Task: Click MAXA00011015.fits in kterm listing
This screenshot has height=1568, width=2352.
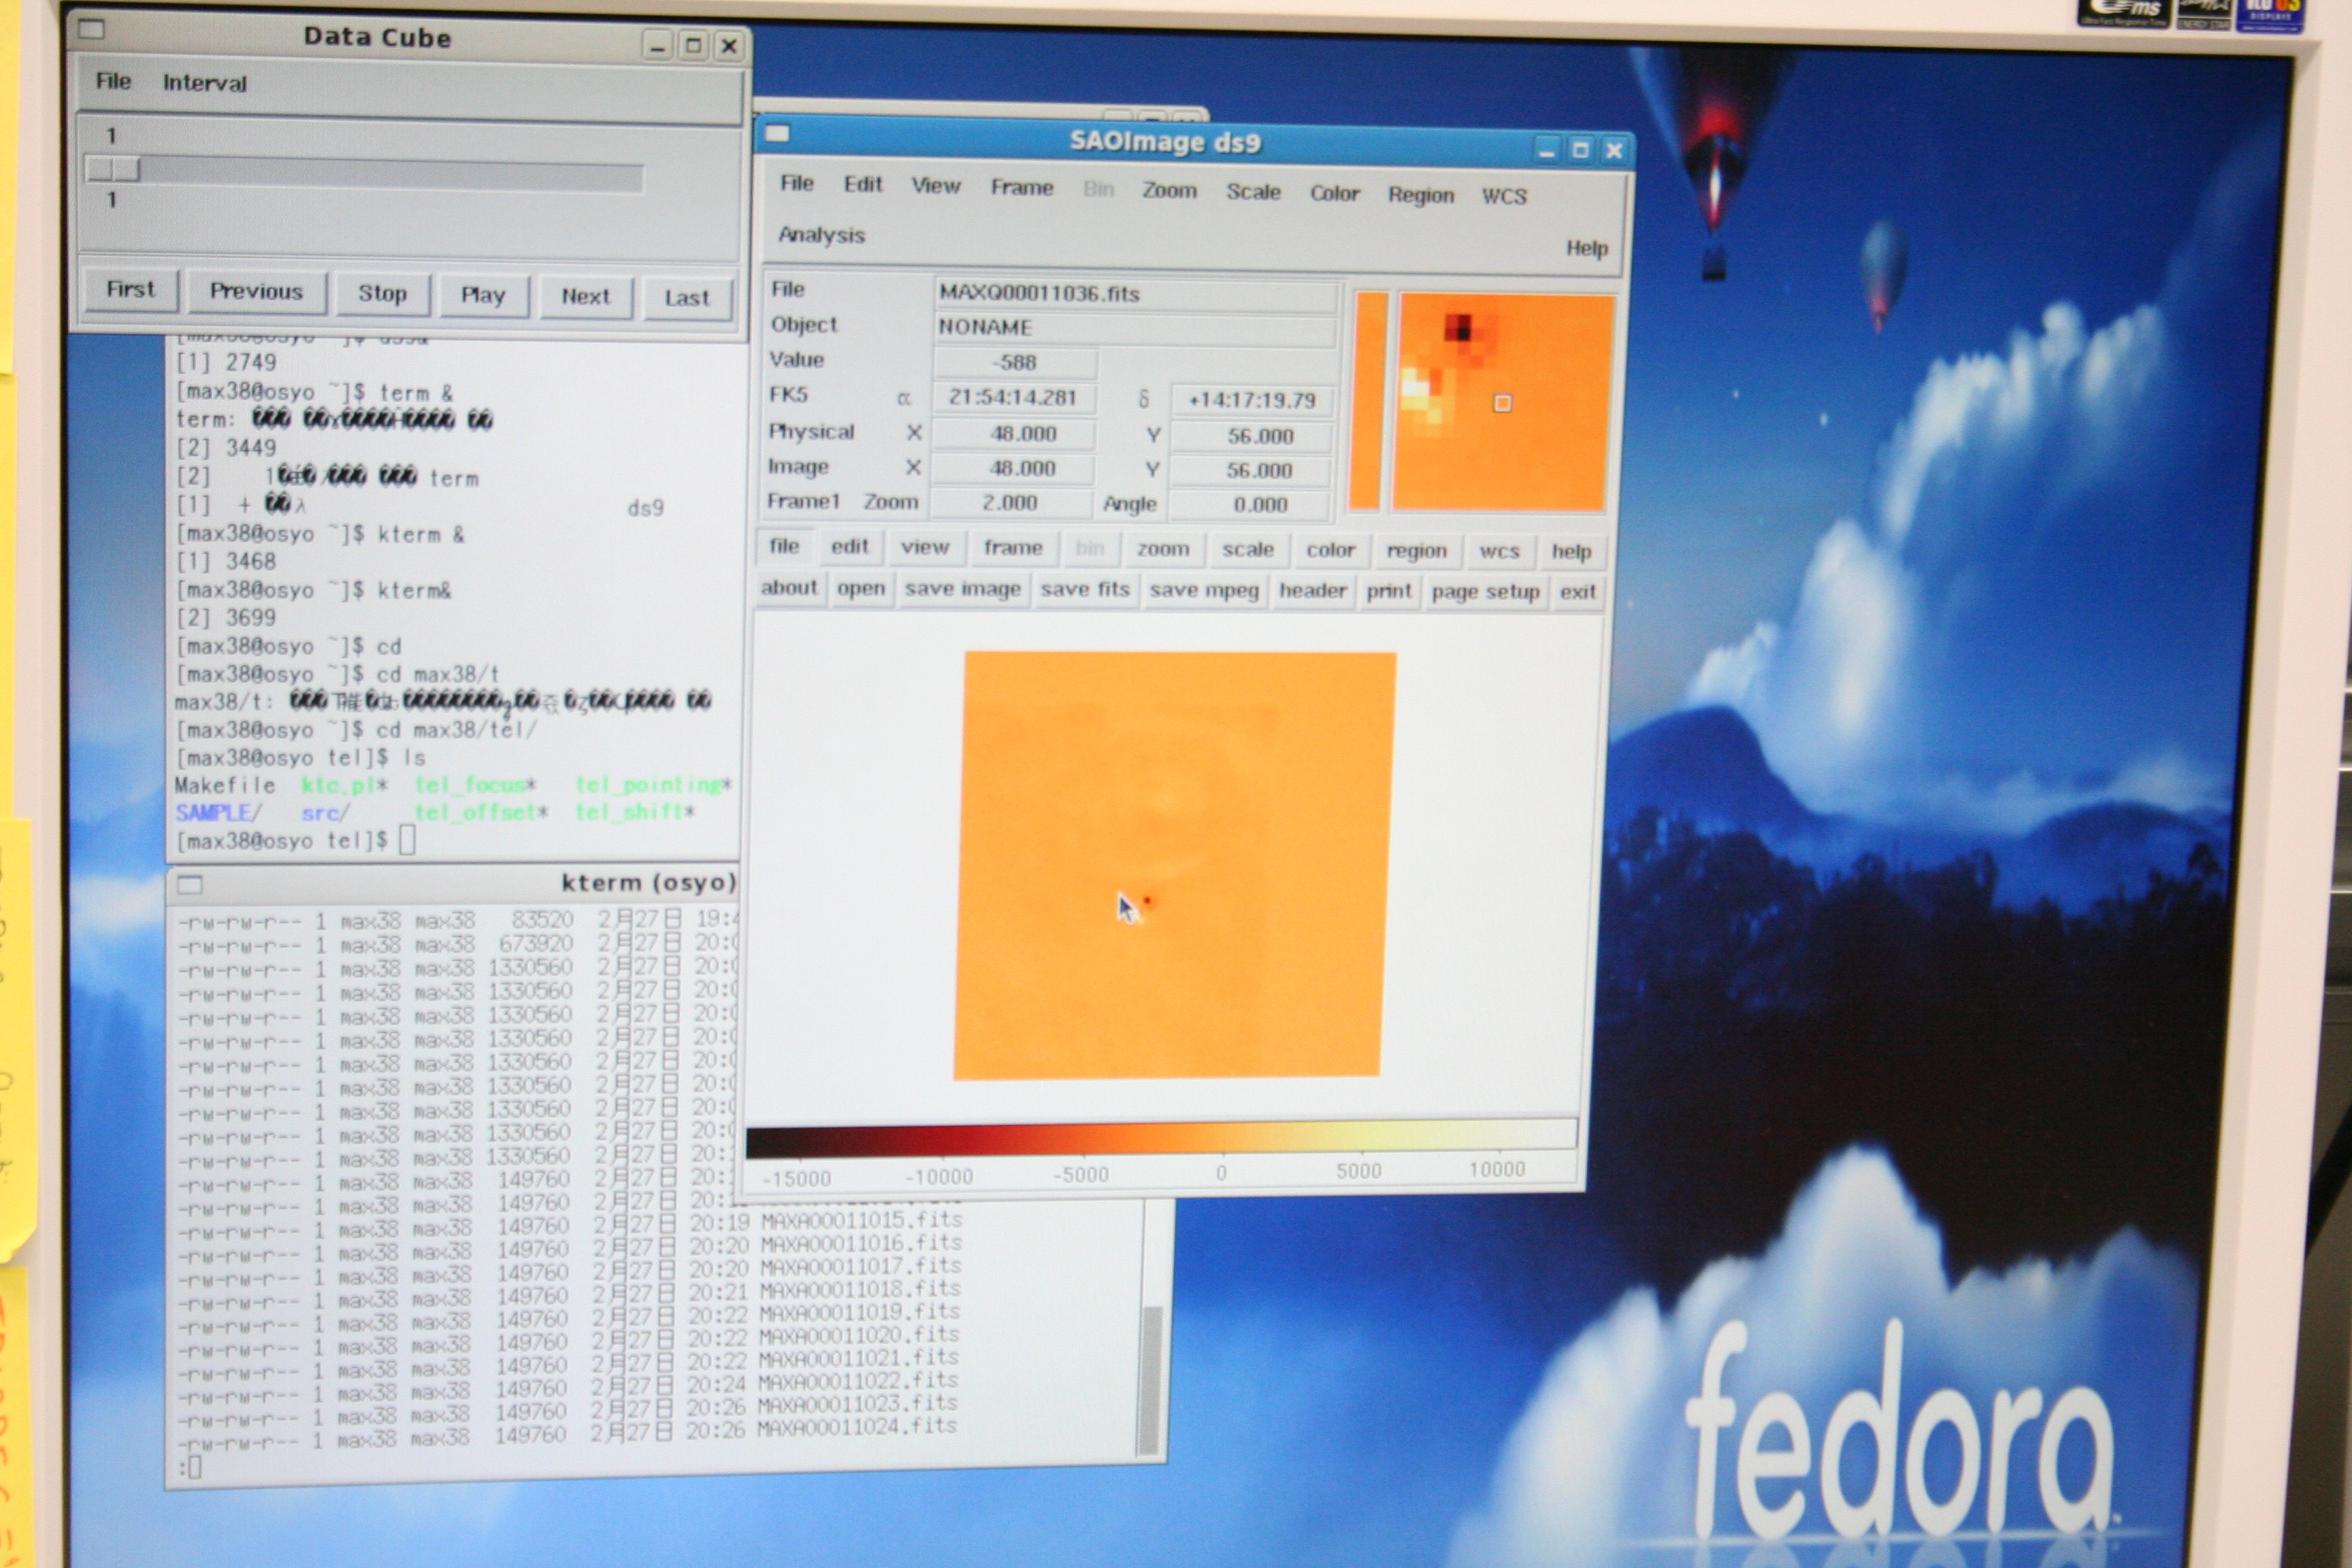Action: click(862, 1220)
